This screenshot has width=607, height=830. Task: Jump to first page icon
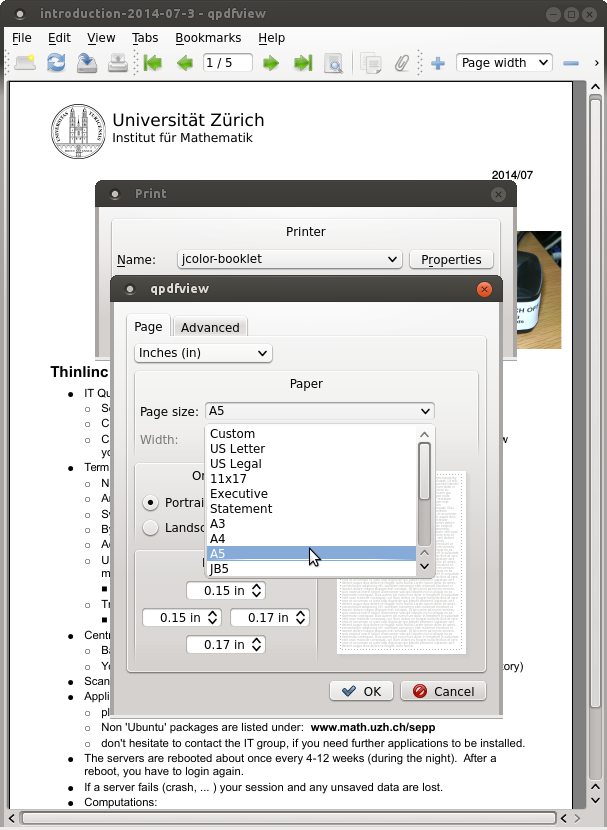153,63
